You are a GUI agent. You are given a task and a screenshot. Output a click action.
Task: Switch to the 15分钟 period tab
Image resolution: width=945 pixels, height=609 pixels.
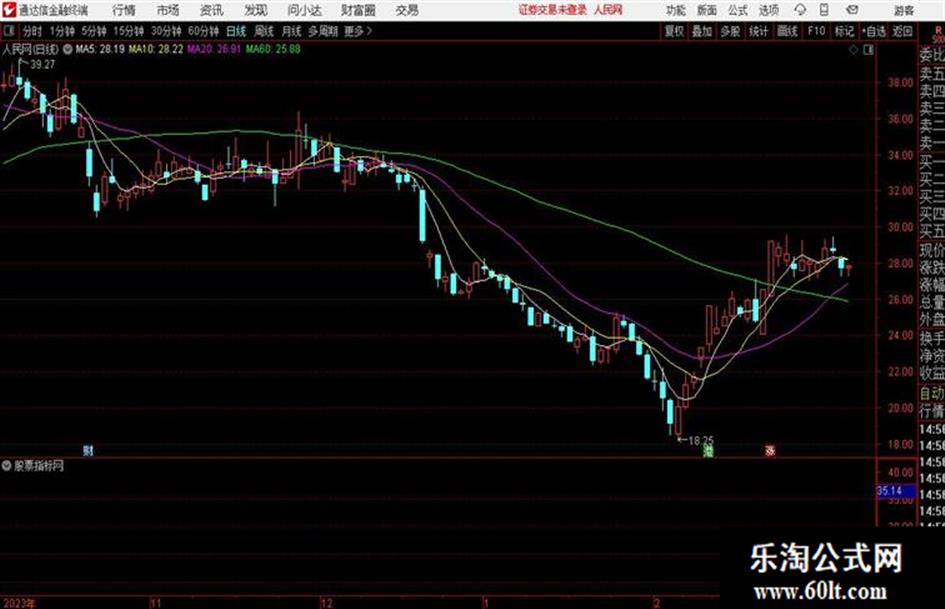pos(128,31)
